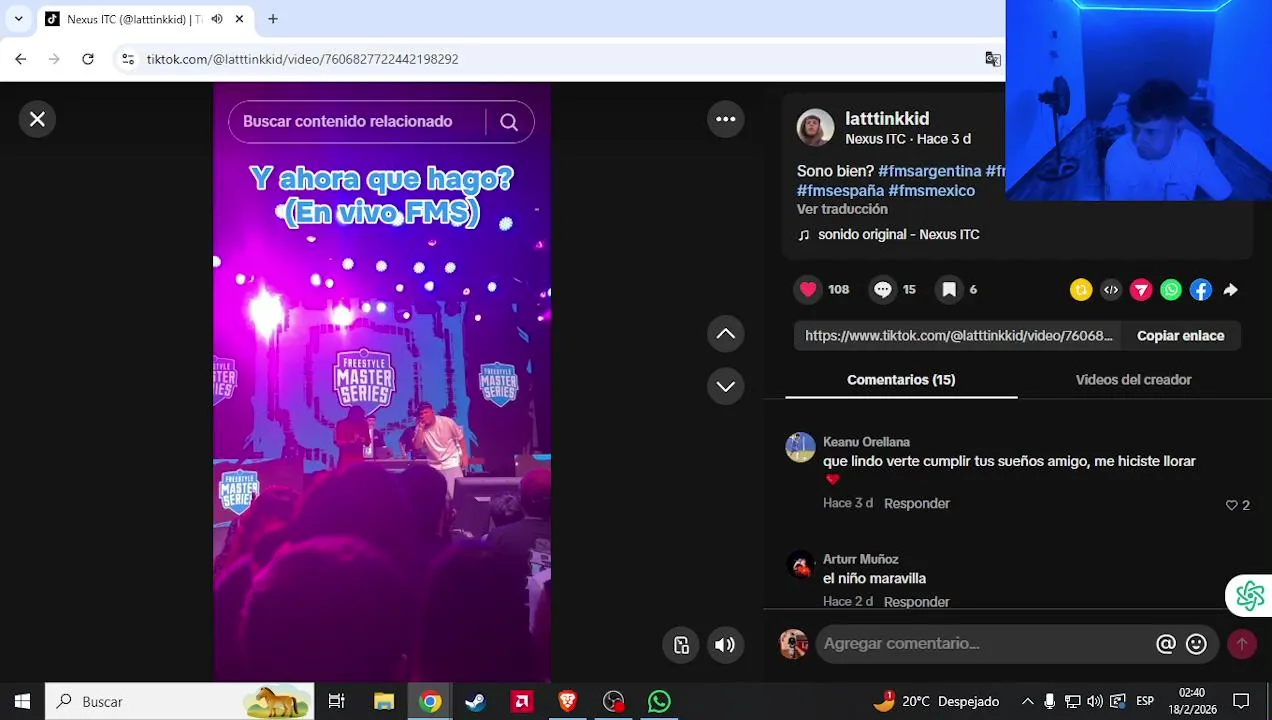Click Ver traducción link
Image resolution: width=1272 pixels, height=720 pixels.
(842, 209)
